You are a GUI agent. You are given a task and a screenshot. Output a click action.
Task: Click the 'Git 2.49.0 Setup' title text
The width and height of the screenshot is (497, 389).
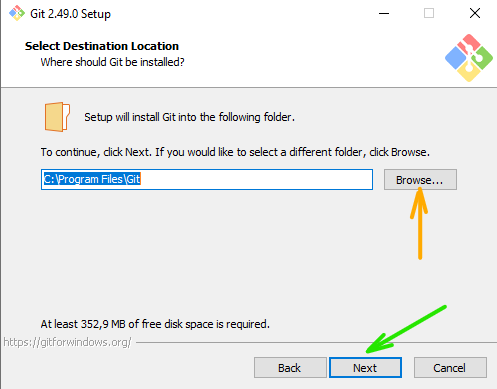click(70, 14)
